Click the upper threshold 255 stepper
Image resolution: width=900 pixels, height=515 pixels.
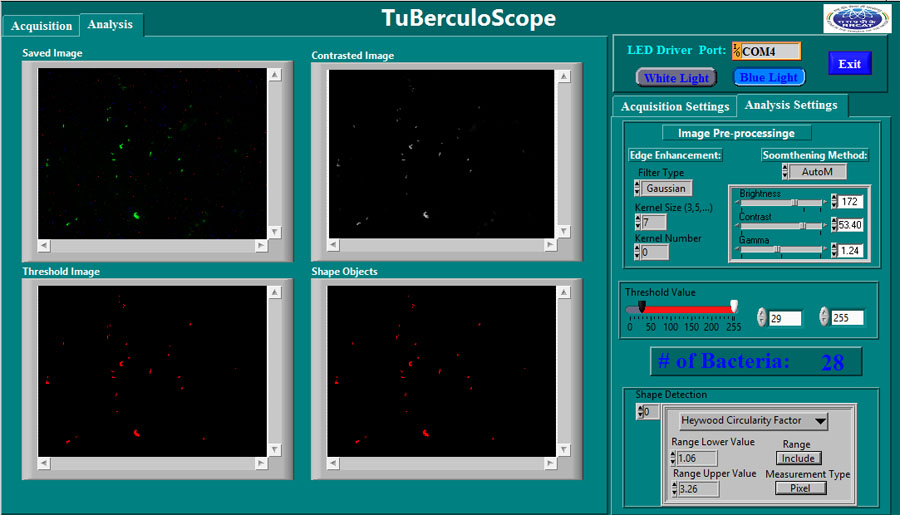[824, 316]
